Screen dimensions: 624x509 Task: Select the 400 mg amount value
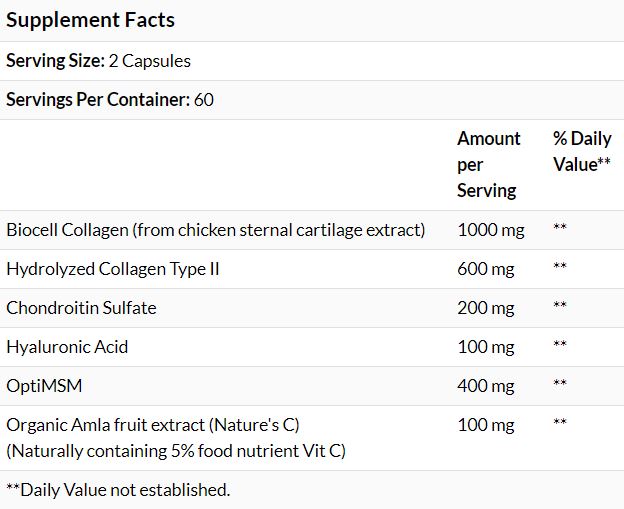tap(484, 386)
